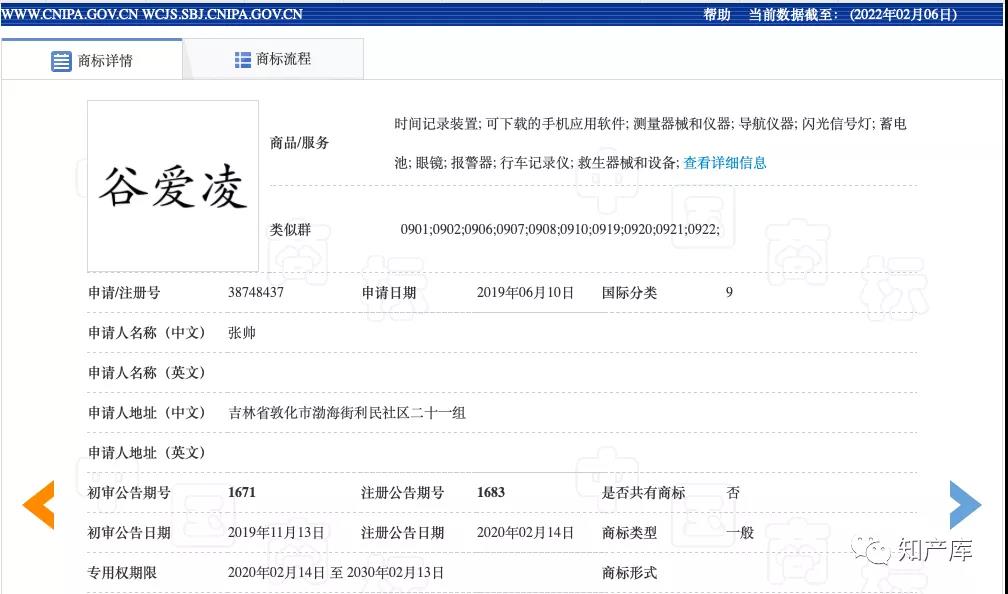This screenshot has height=594, width=1008.
Task: Click the 申请日期 label
Action: coord(389,292)
